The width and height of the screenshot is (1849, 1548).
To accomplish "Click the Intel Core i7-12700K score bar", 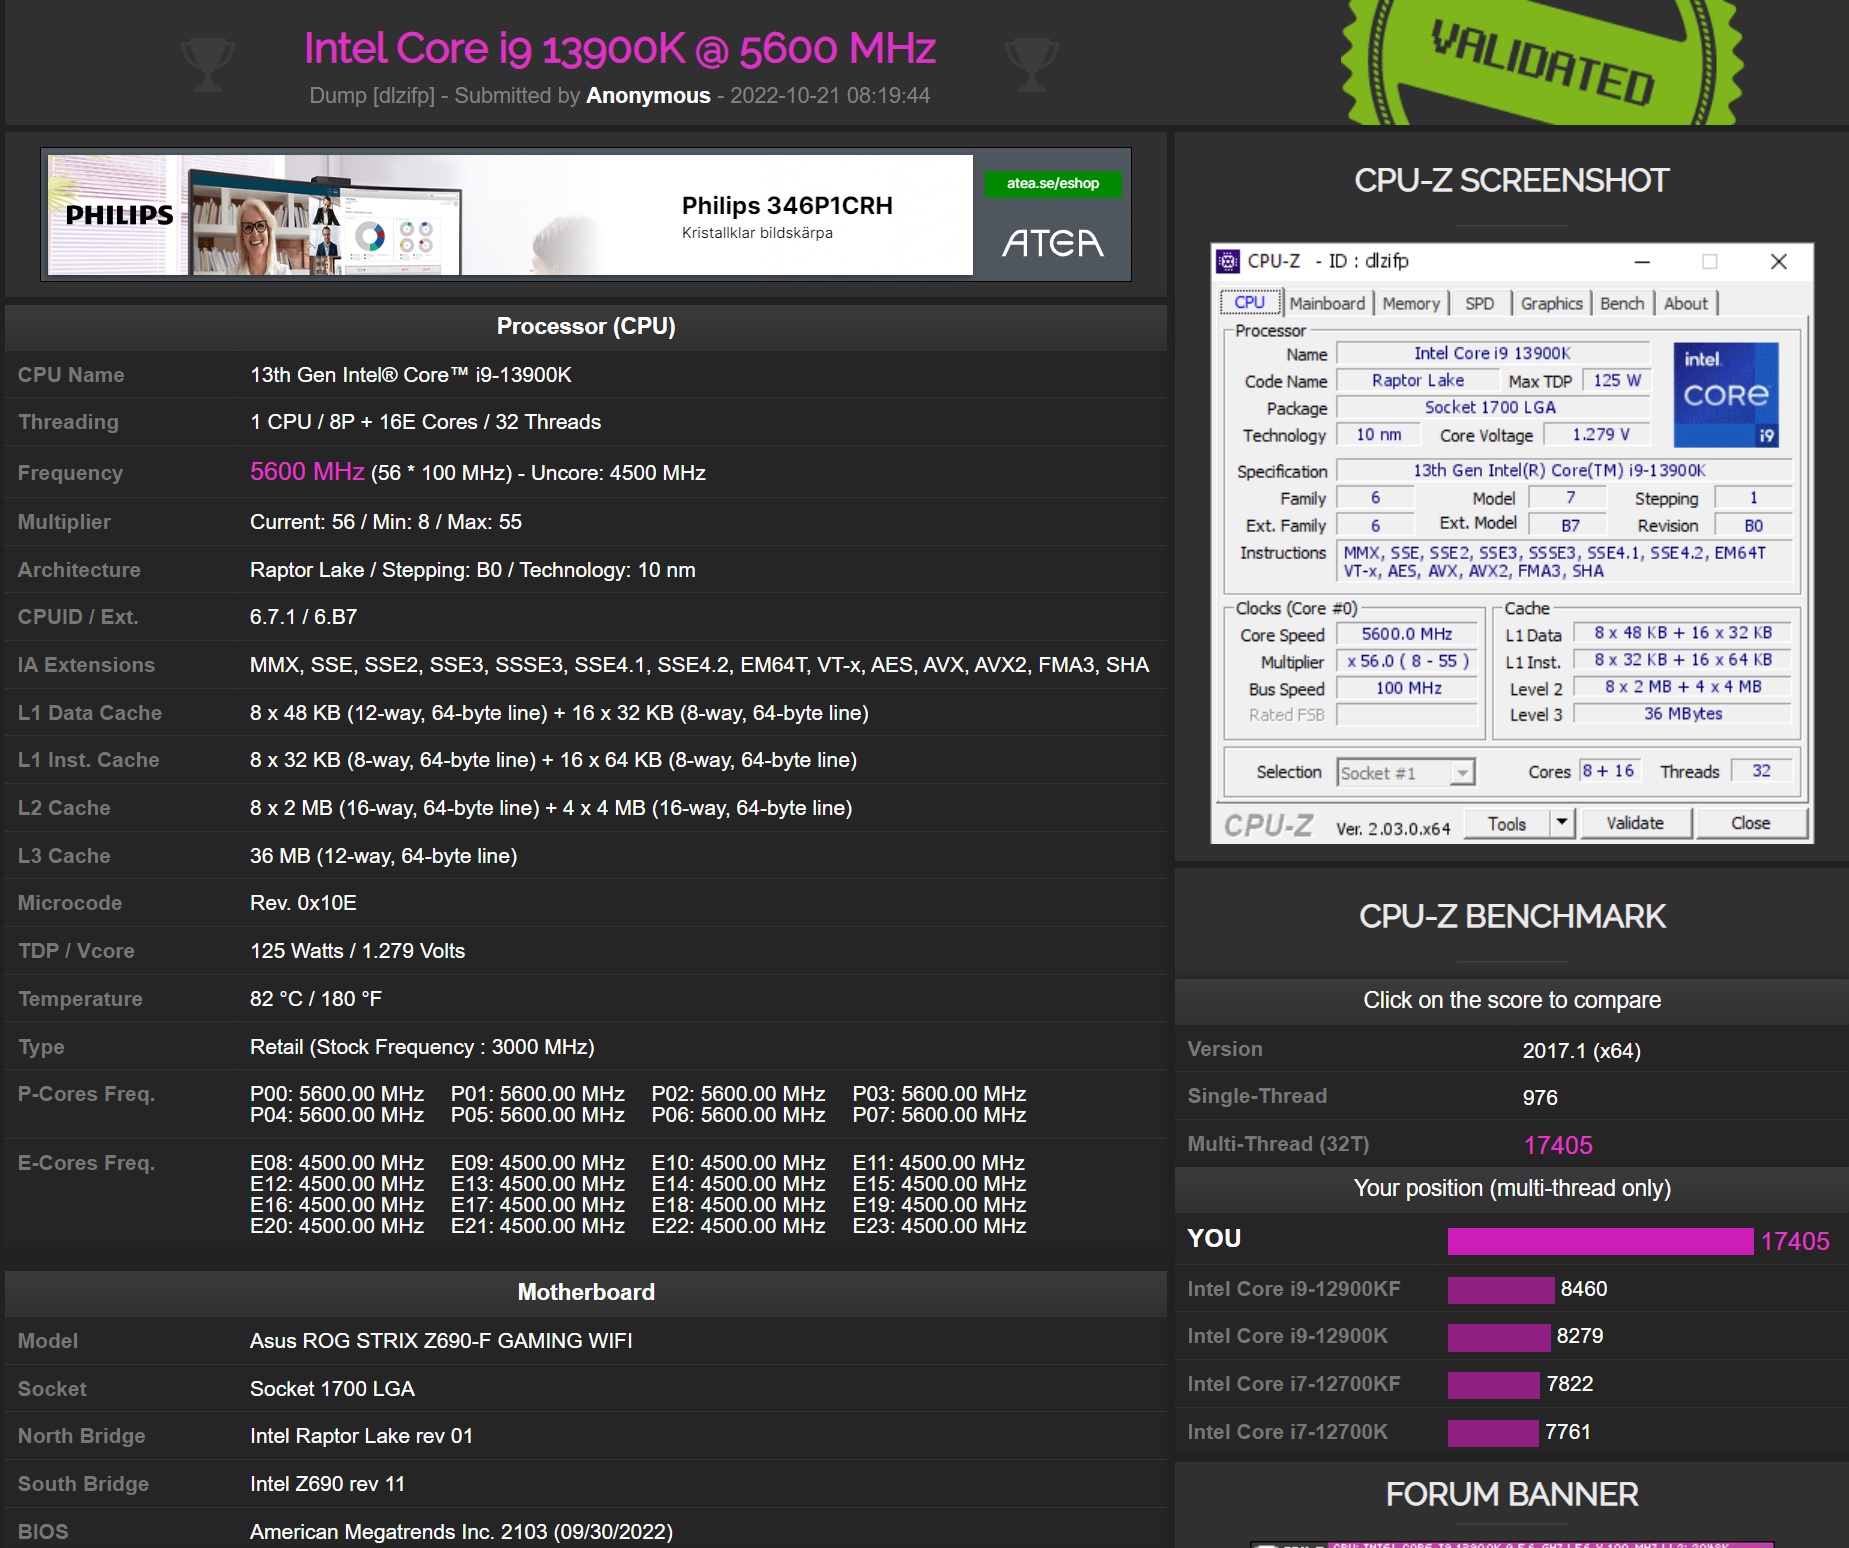I will (x=1493, y=1432).
